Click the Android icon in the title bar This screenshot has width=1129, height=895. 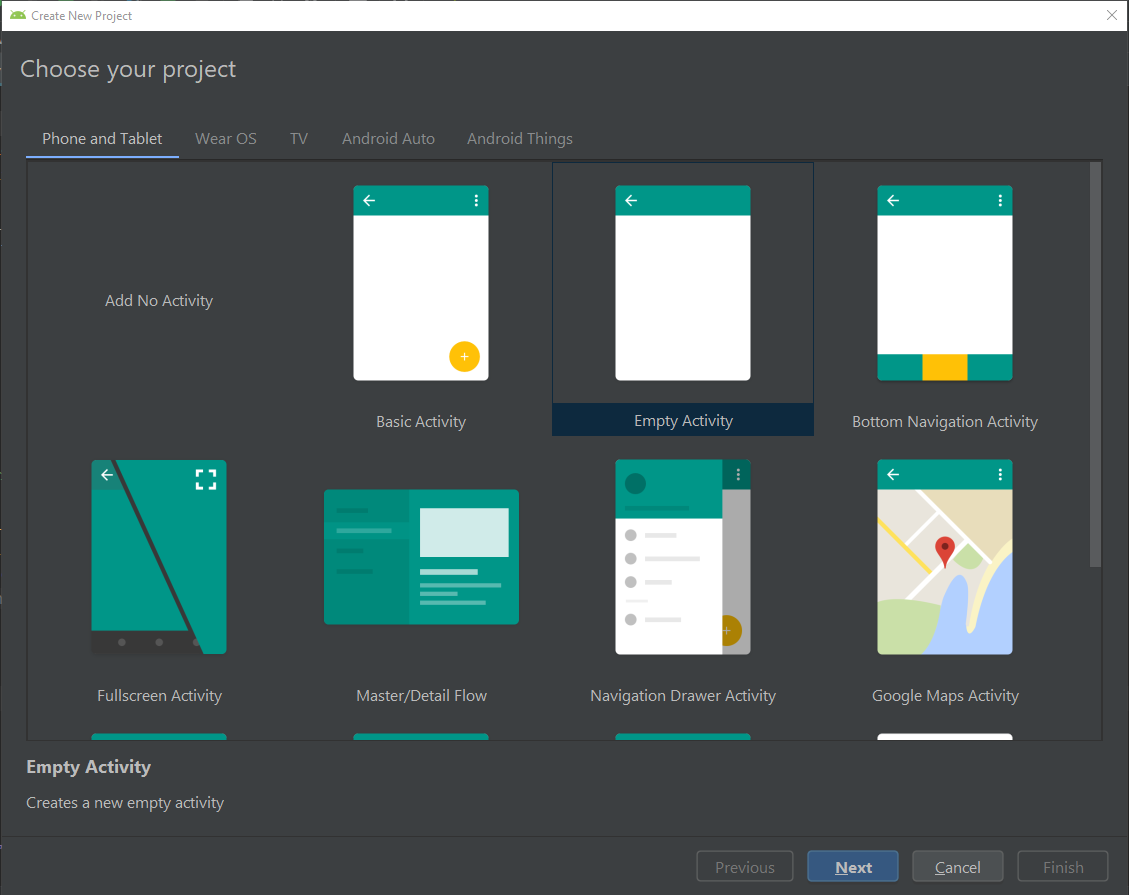click(x=18, y=15)
